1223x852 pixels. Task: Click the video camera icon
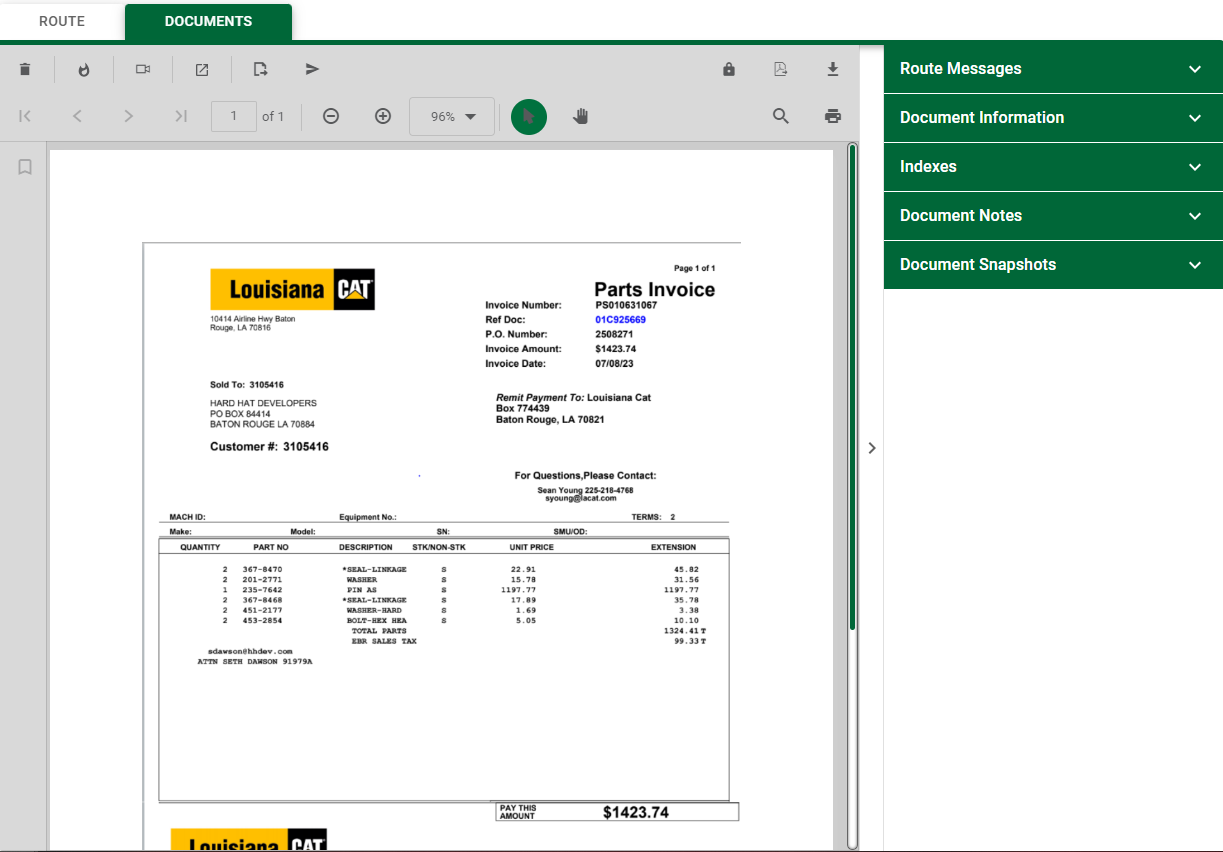(x=143, y=69)
